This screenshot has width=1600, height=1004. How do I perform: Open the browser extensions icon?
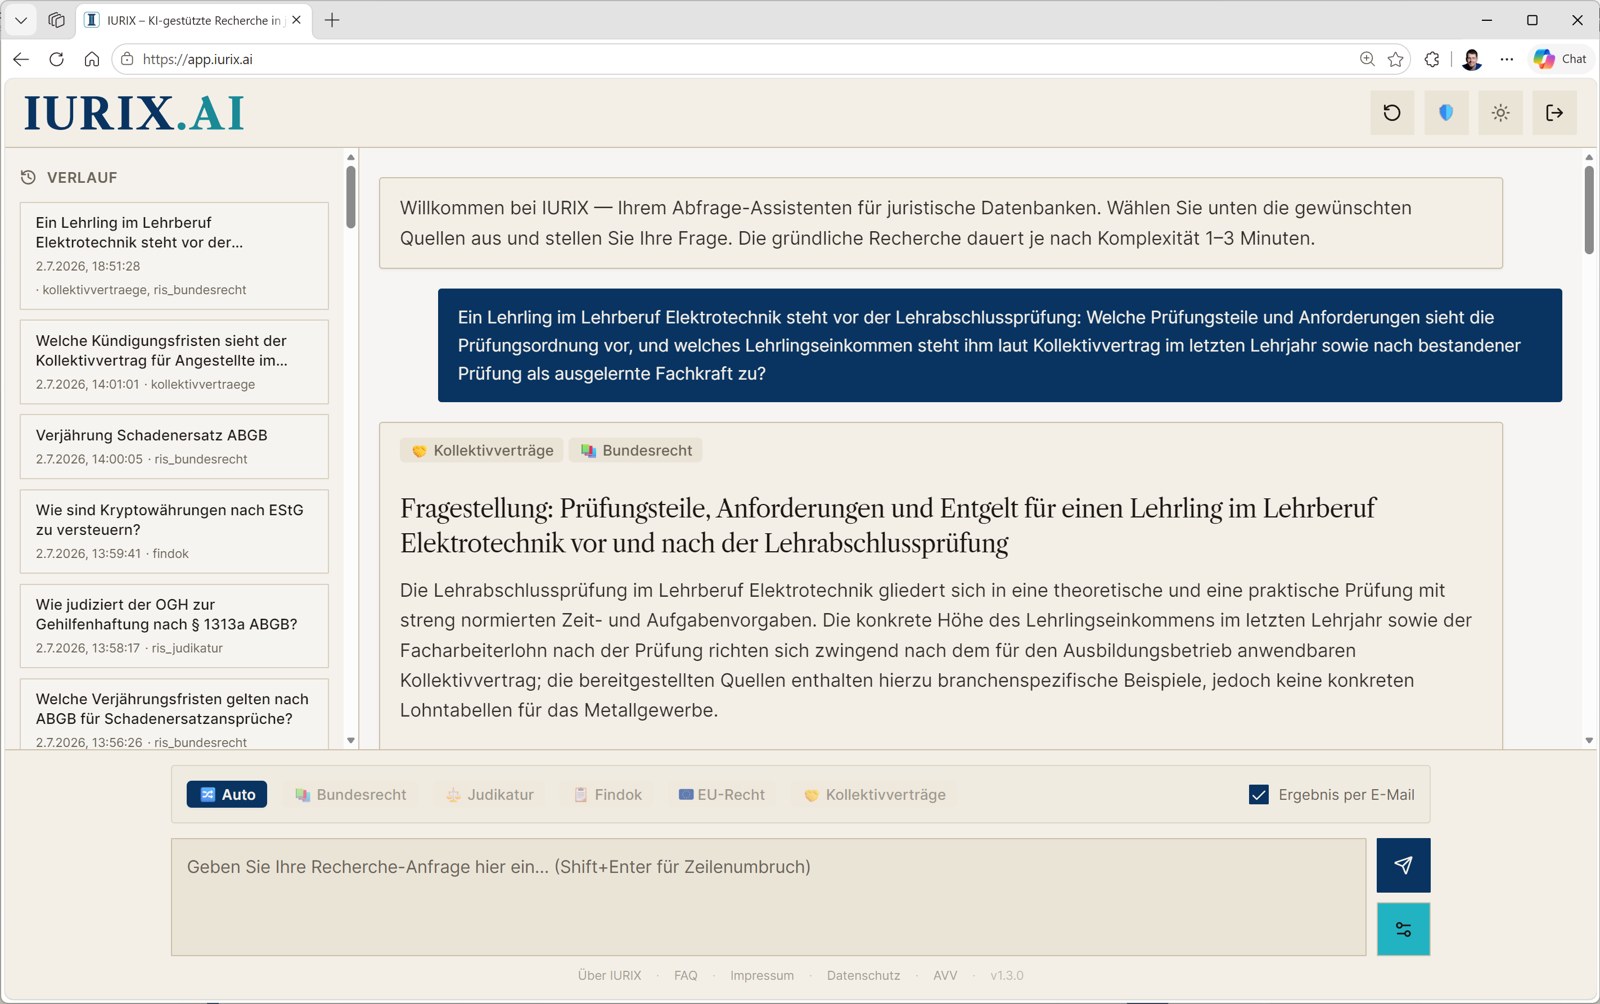pyautogui.click(x=1432, y=59)
